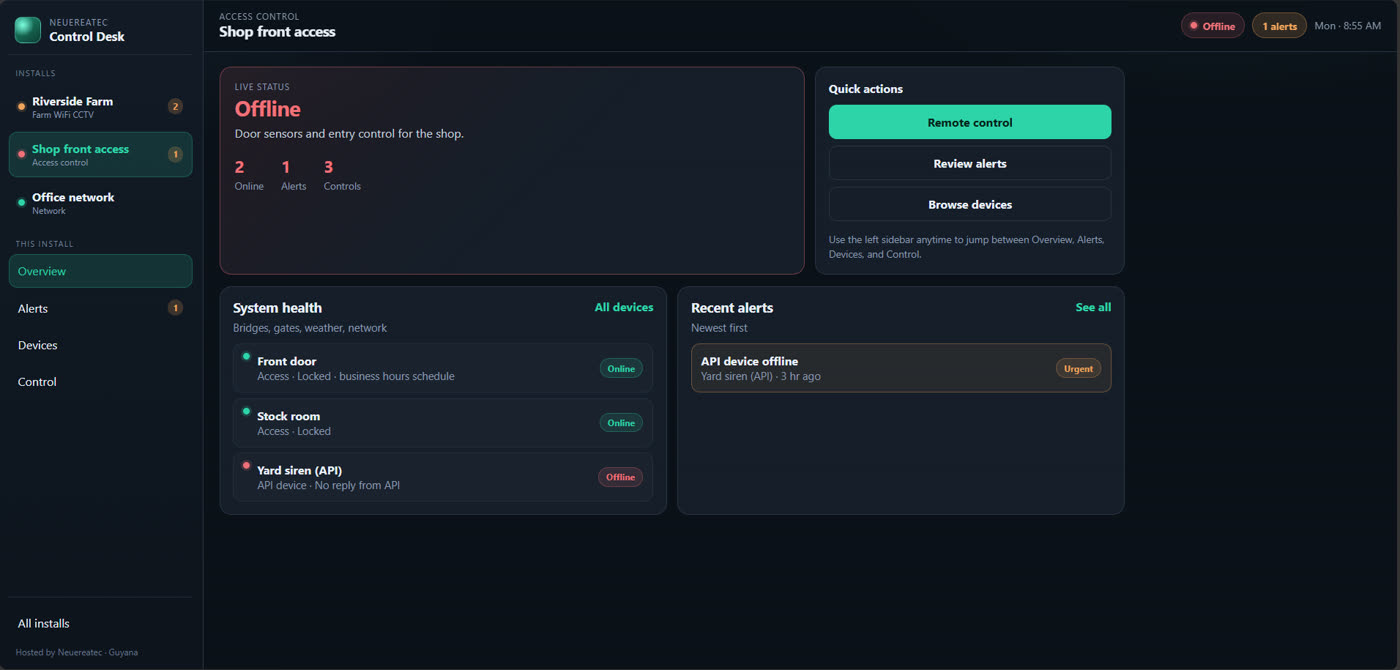The width and height of the screenshot is (1400, 670).
Task: Click the Urgent tag on the alert
Action: (x=1078, y=368)
